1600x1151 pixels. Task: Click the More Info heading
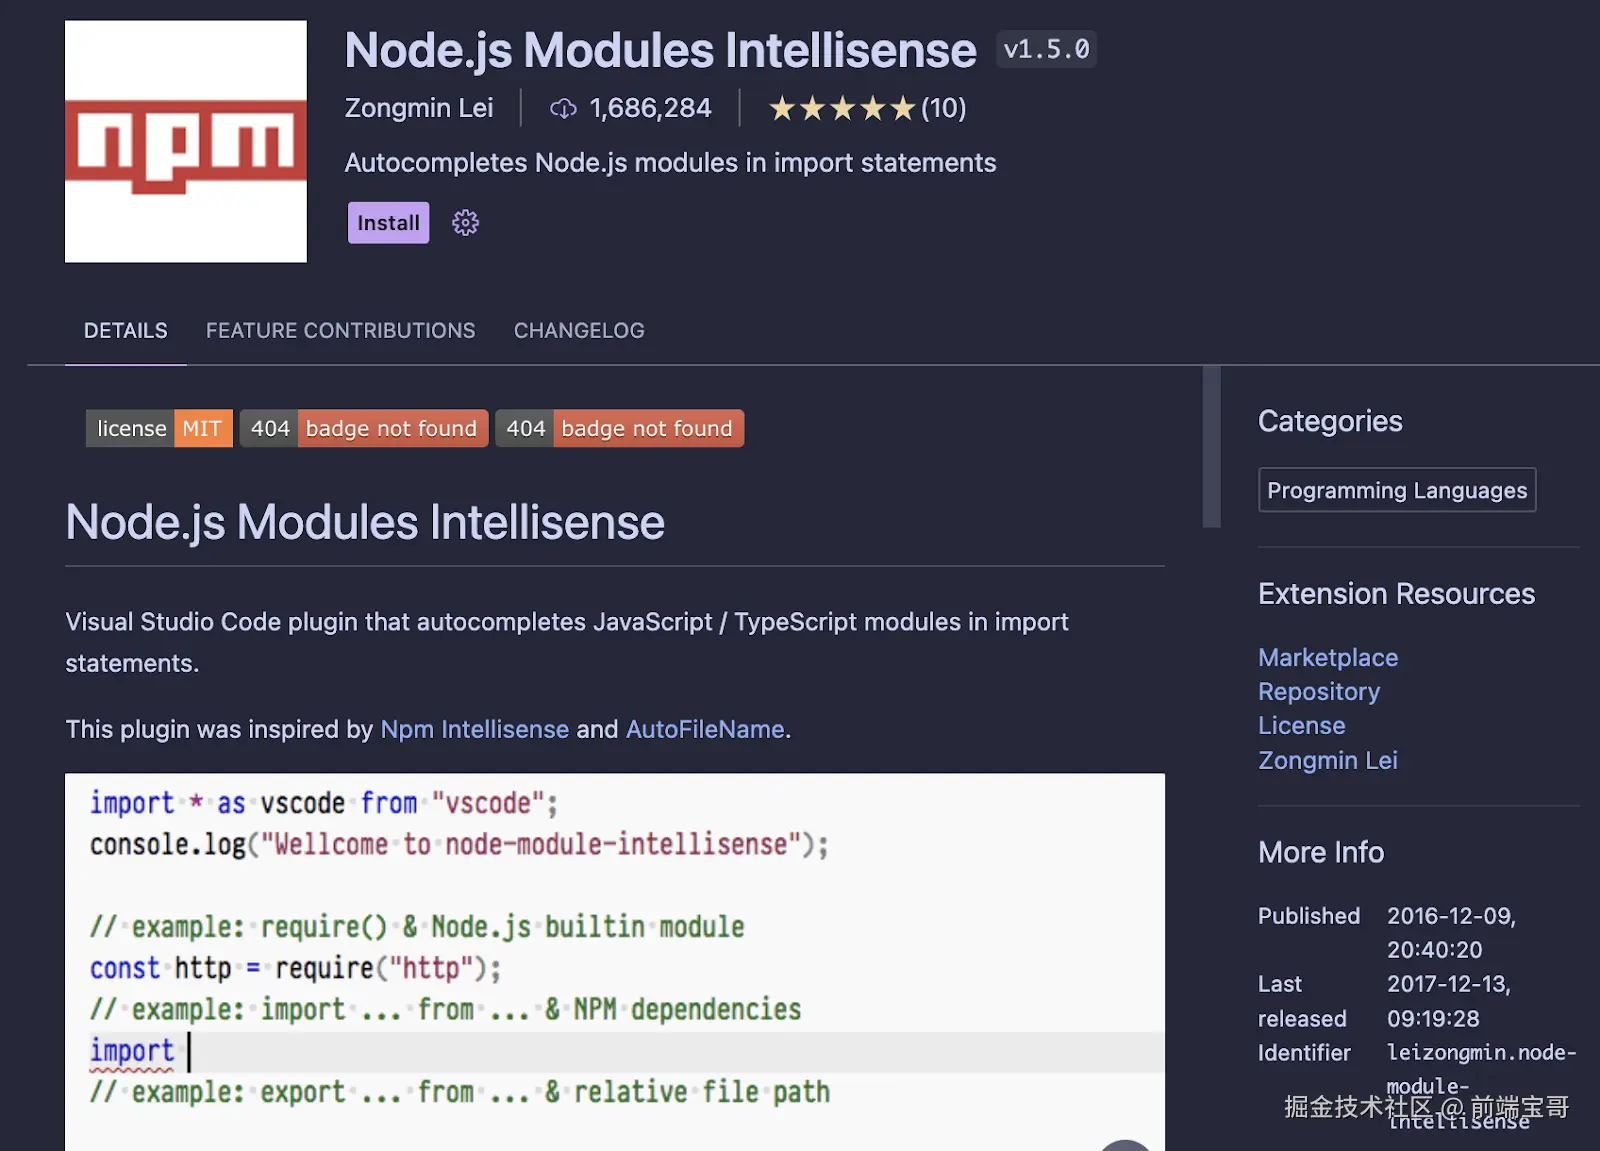(x=1321, y=852)
